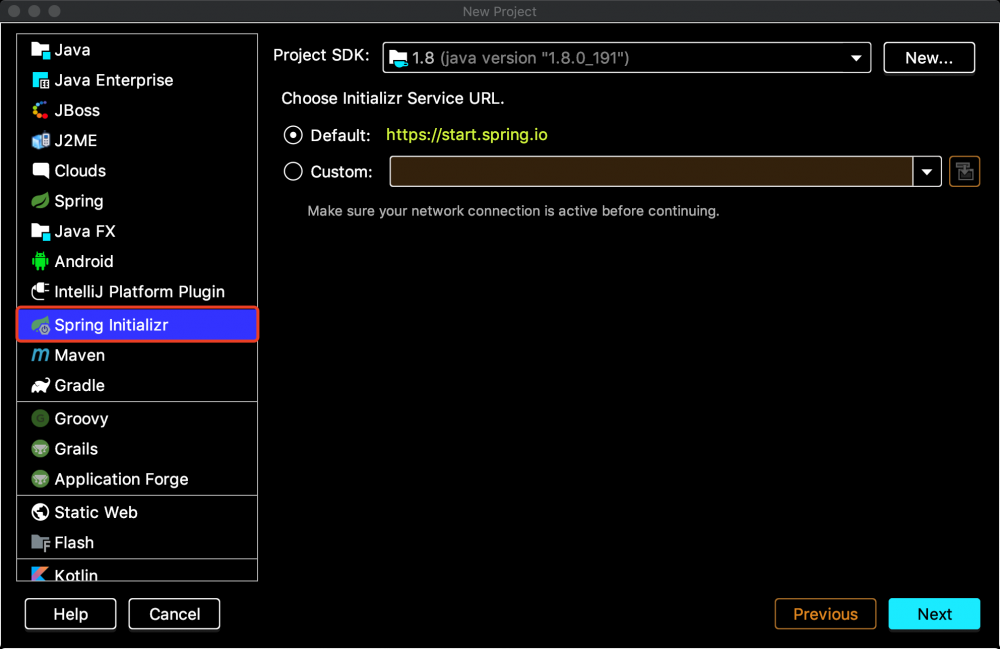1000x649 pixels.
Task: Select the J2ME device icon
Action: click(40, 140)
